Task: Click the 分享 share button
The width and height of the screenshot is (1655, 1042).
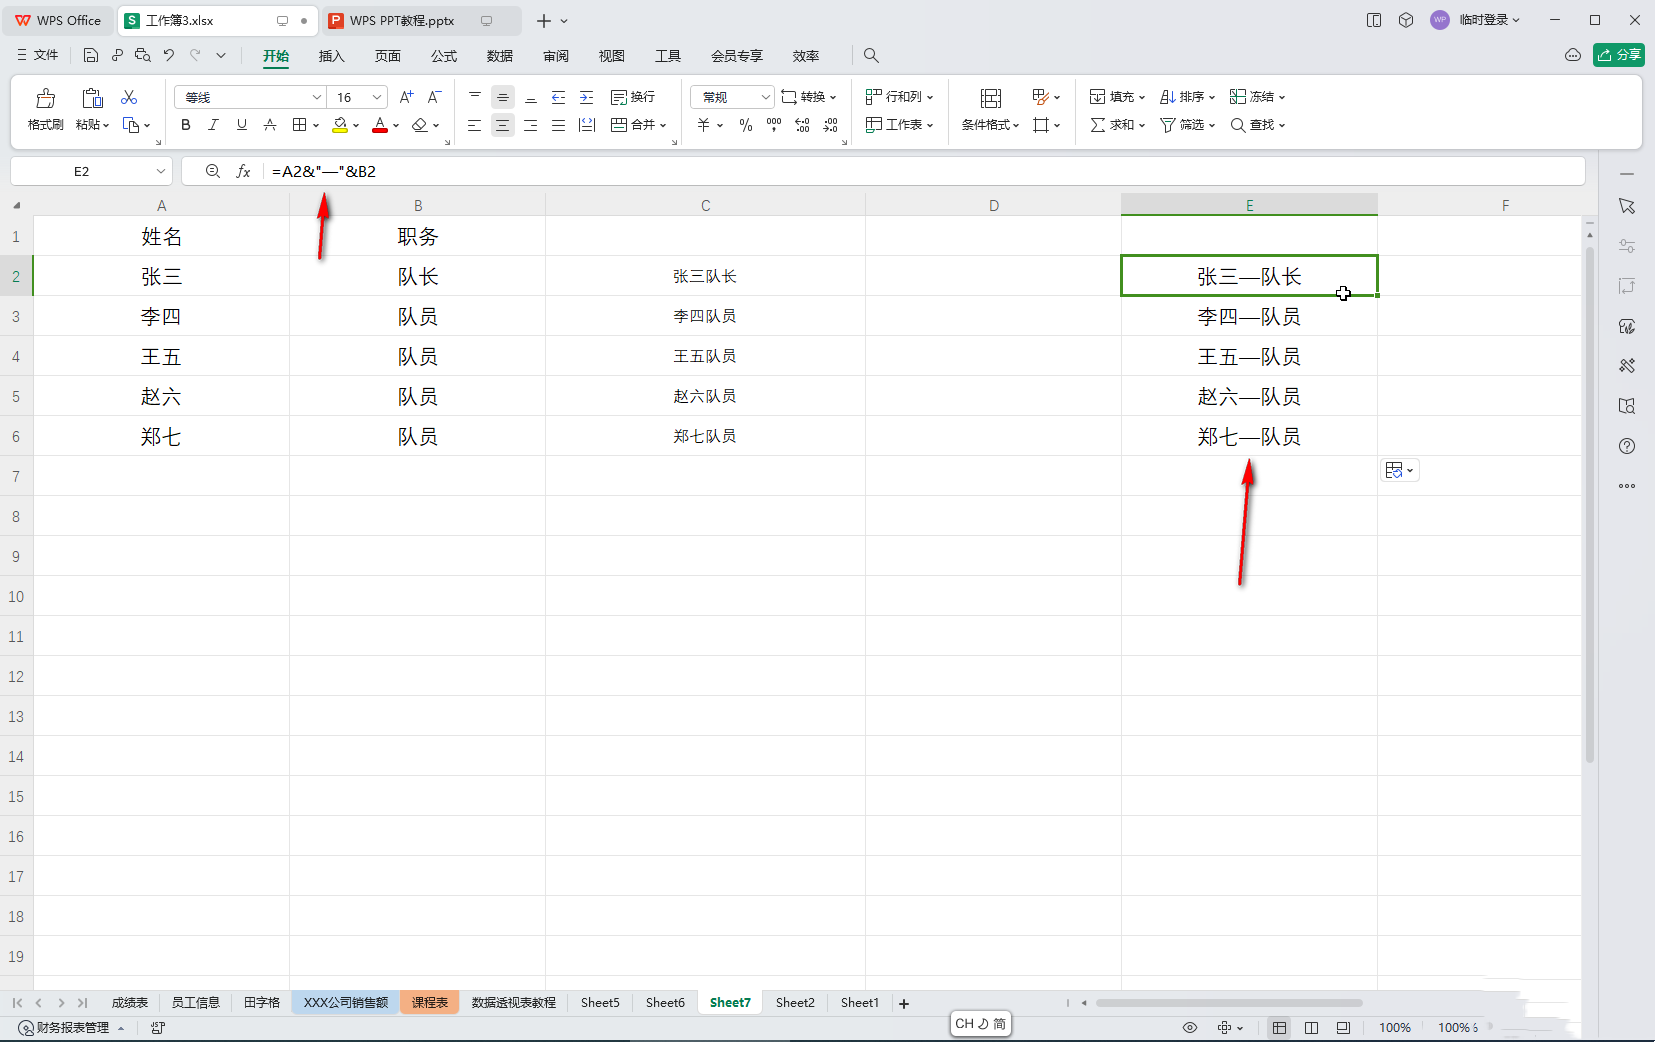Action: click(1619, 55)
